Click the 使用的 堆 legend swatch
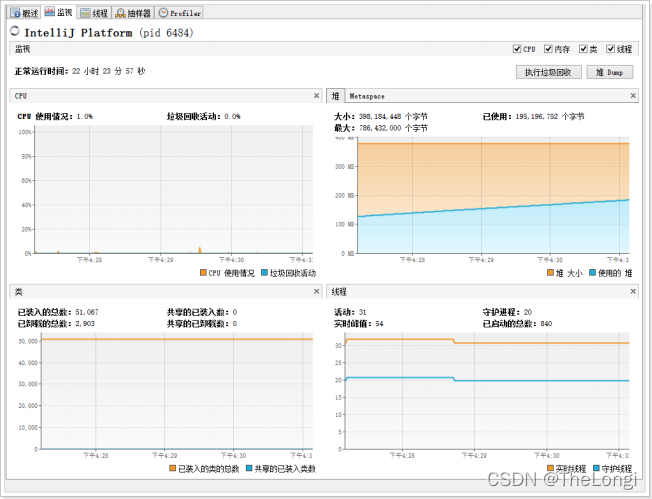 pyautogui.click(x=593, y=272)
